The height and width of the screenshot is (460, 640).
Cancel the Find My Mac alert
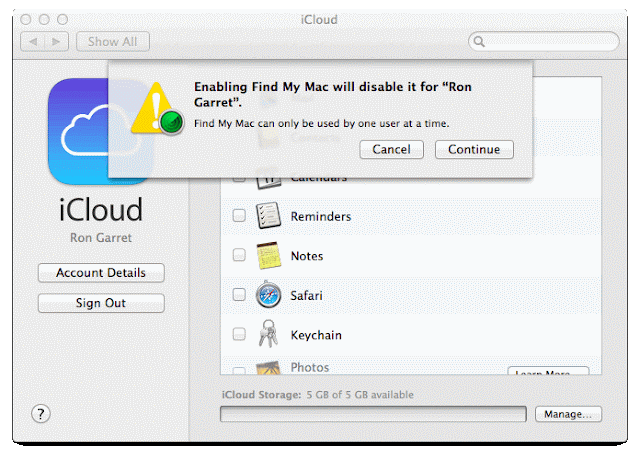[391, 149]
